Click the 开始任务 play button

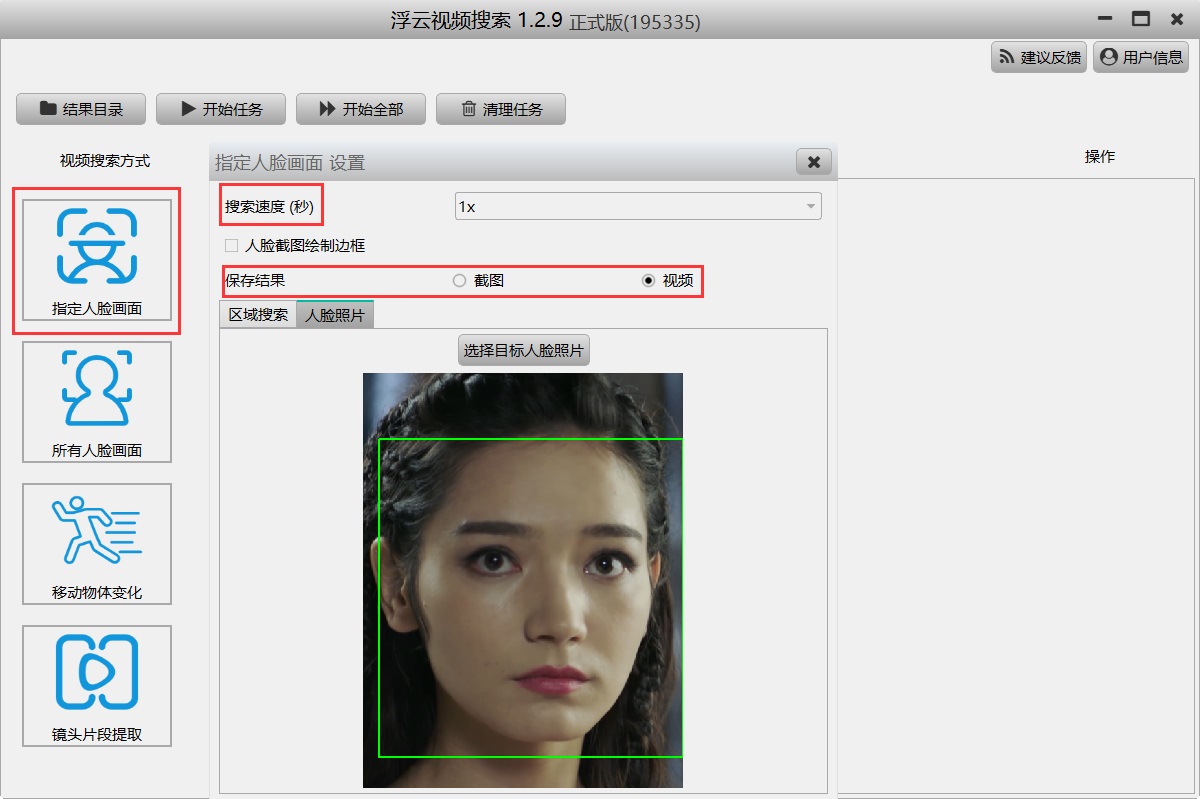pos(221,109)
